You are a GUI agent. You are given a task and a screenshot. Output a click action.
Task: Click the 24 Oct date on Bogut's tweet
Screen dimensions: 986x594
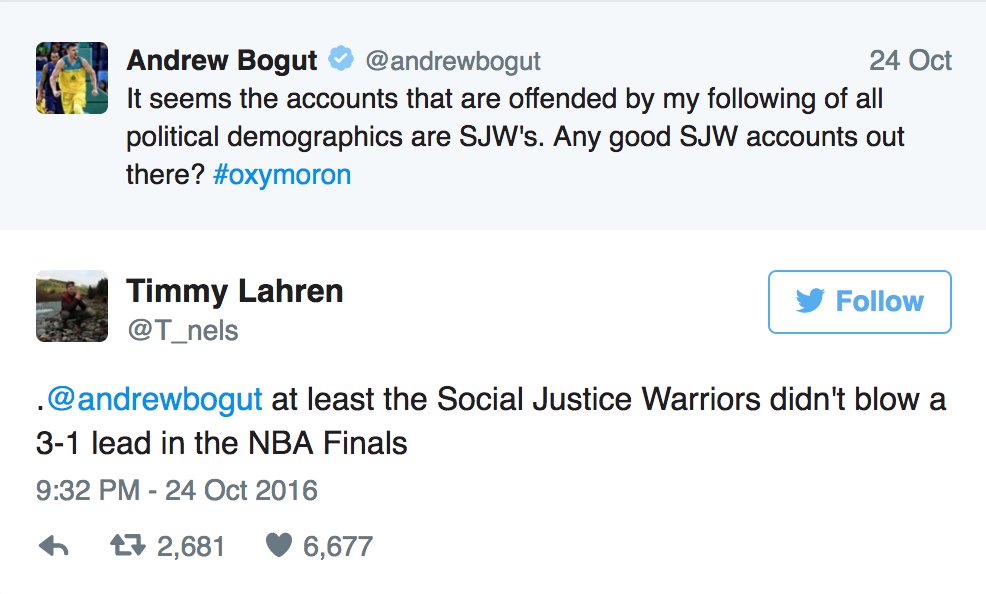click(x=910, y=61)
